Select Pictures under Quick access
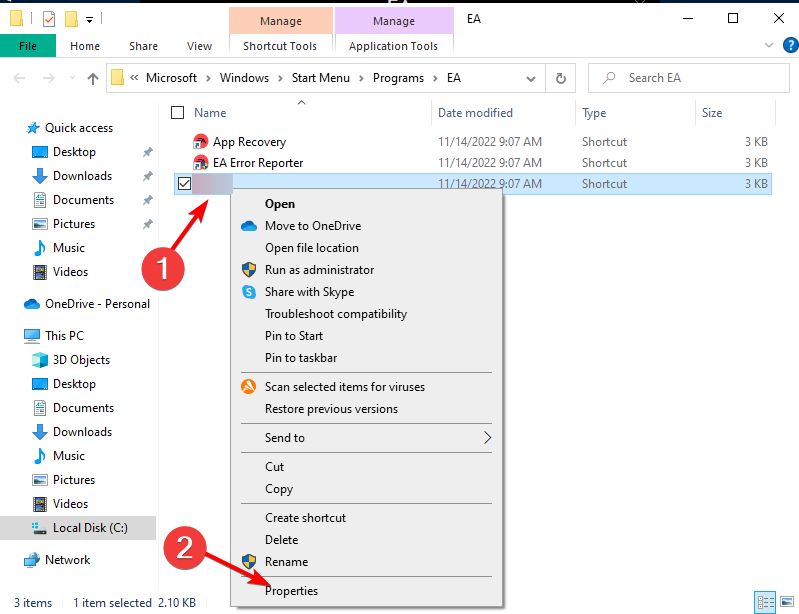This screenshot has height=614, width=799. (x=74, y=224)
